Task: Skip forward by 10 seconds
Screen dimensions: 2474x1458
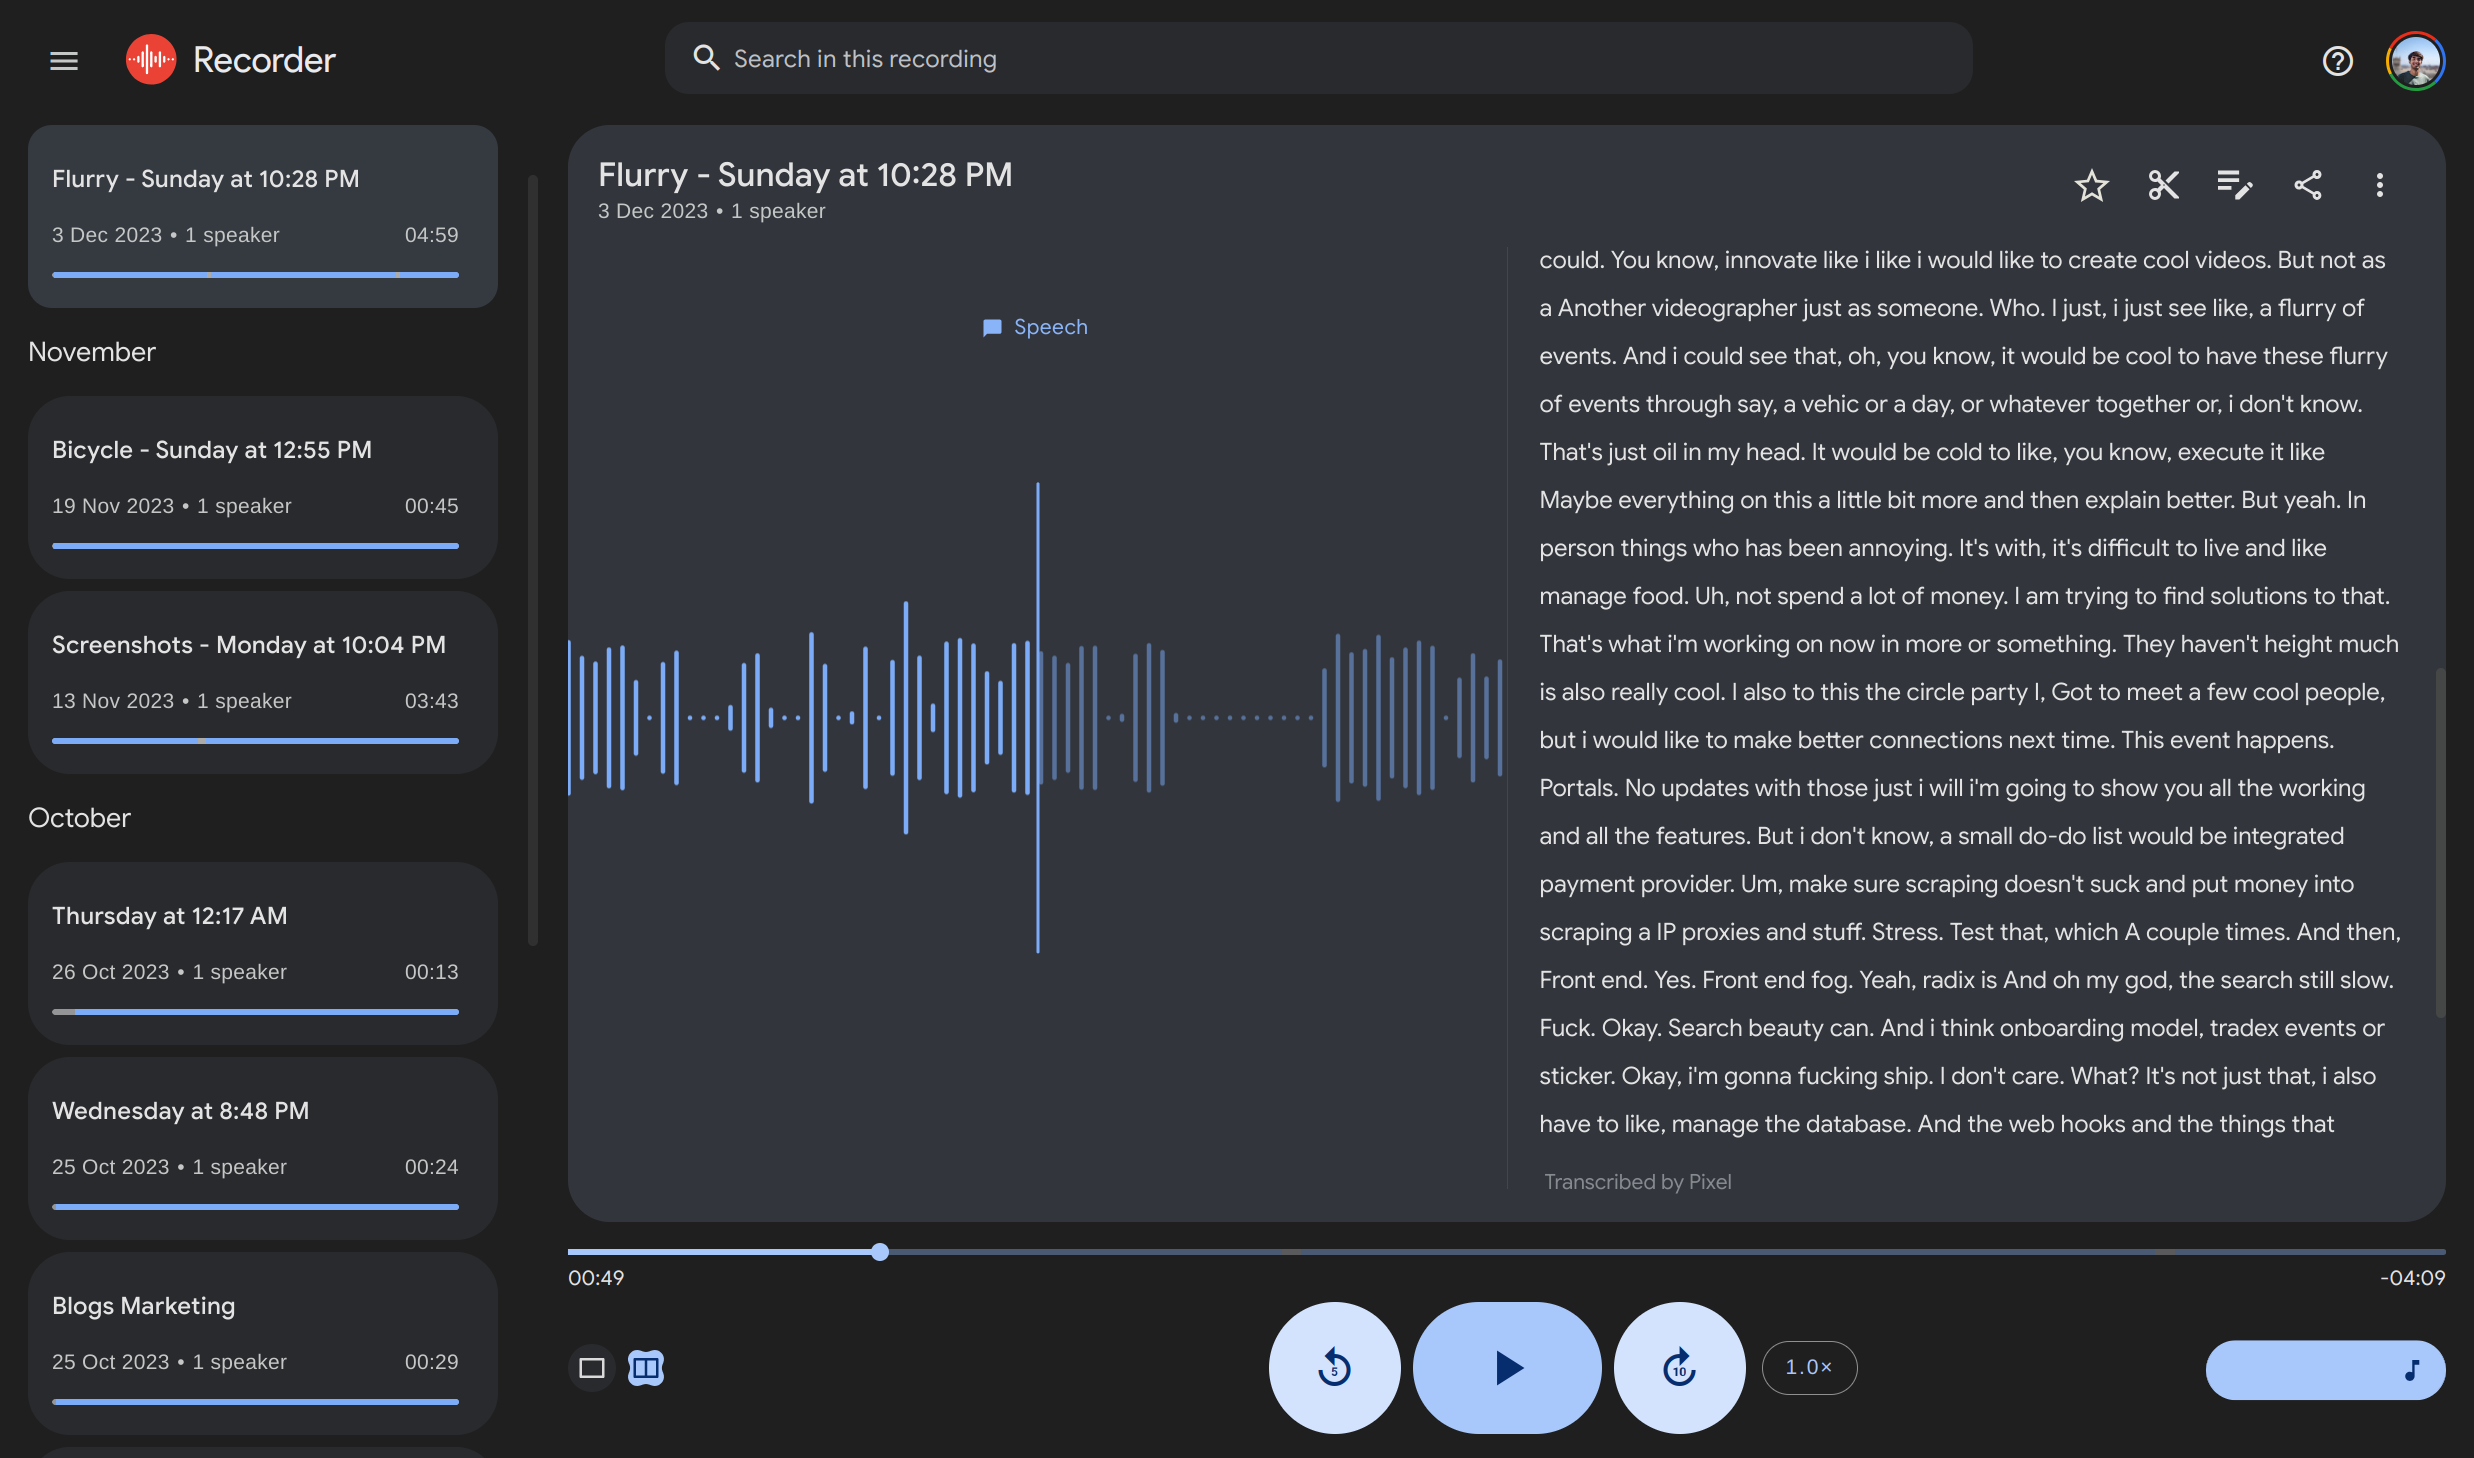Action: coord(1680,1367)
